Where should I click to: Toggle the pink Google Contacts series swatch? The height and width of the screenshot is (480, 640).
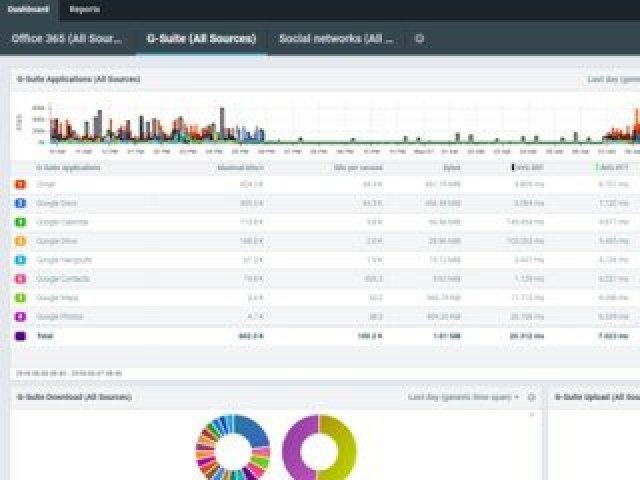point(20,279)
